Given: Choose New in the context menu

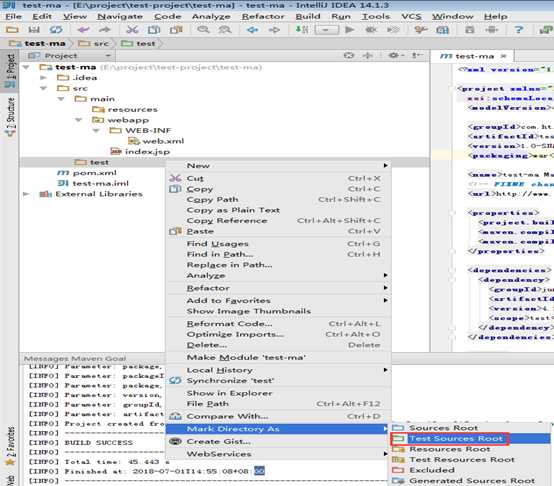Looking at the screenshot, I should (x=278, y=165).
